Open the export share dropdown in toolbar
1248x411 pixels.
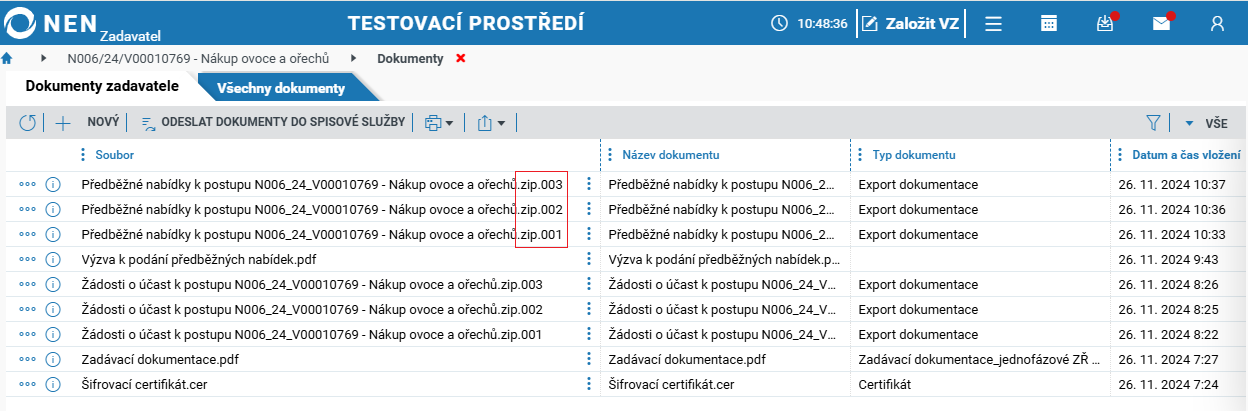491,123
